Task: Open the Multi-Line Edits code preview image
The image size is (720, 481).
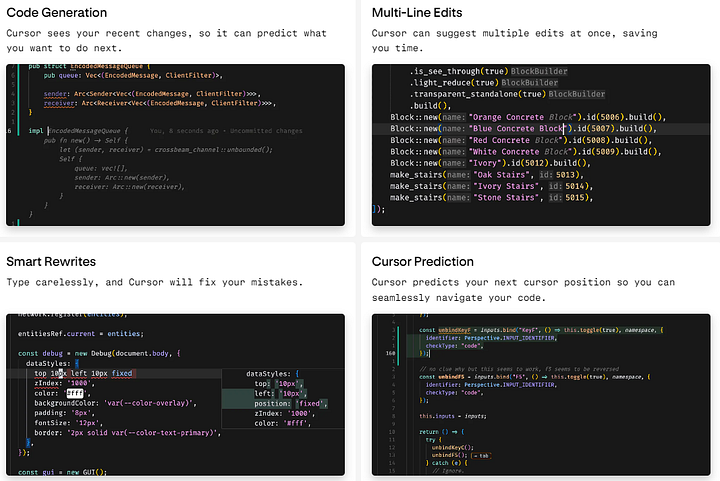Action: 541,145
